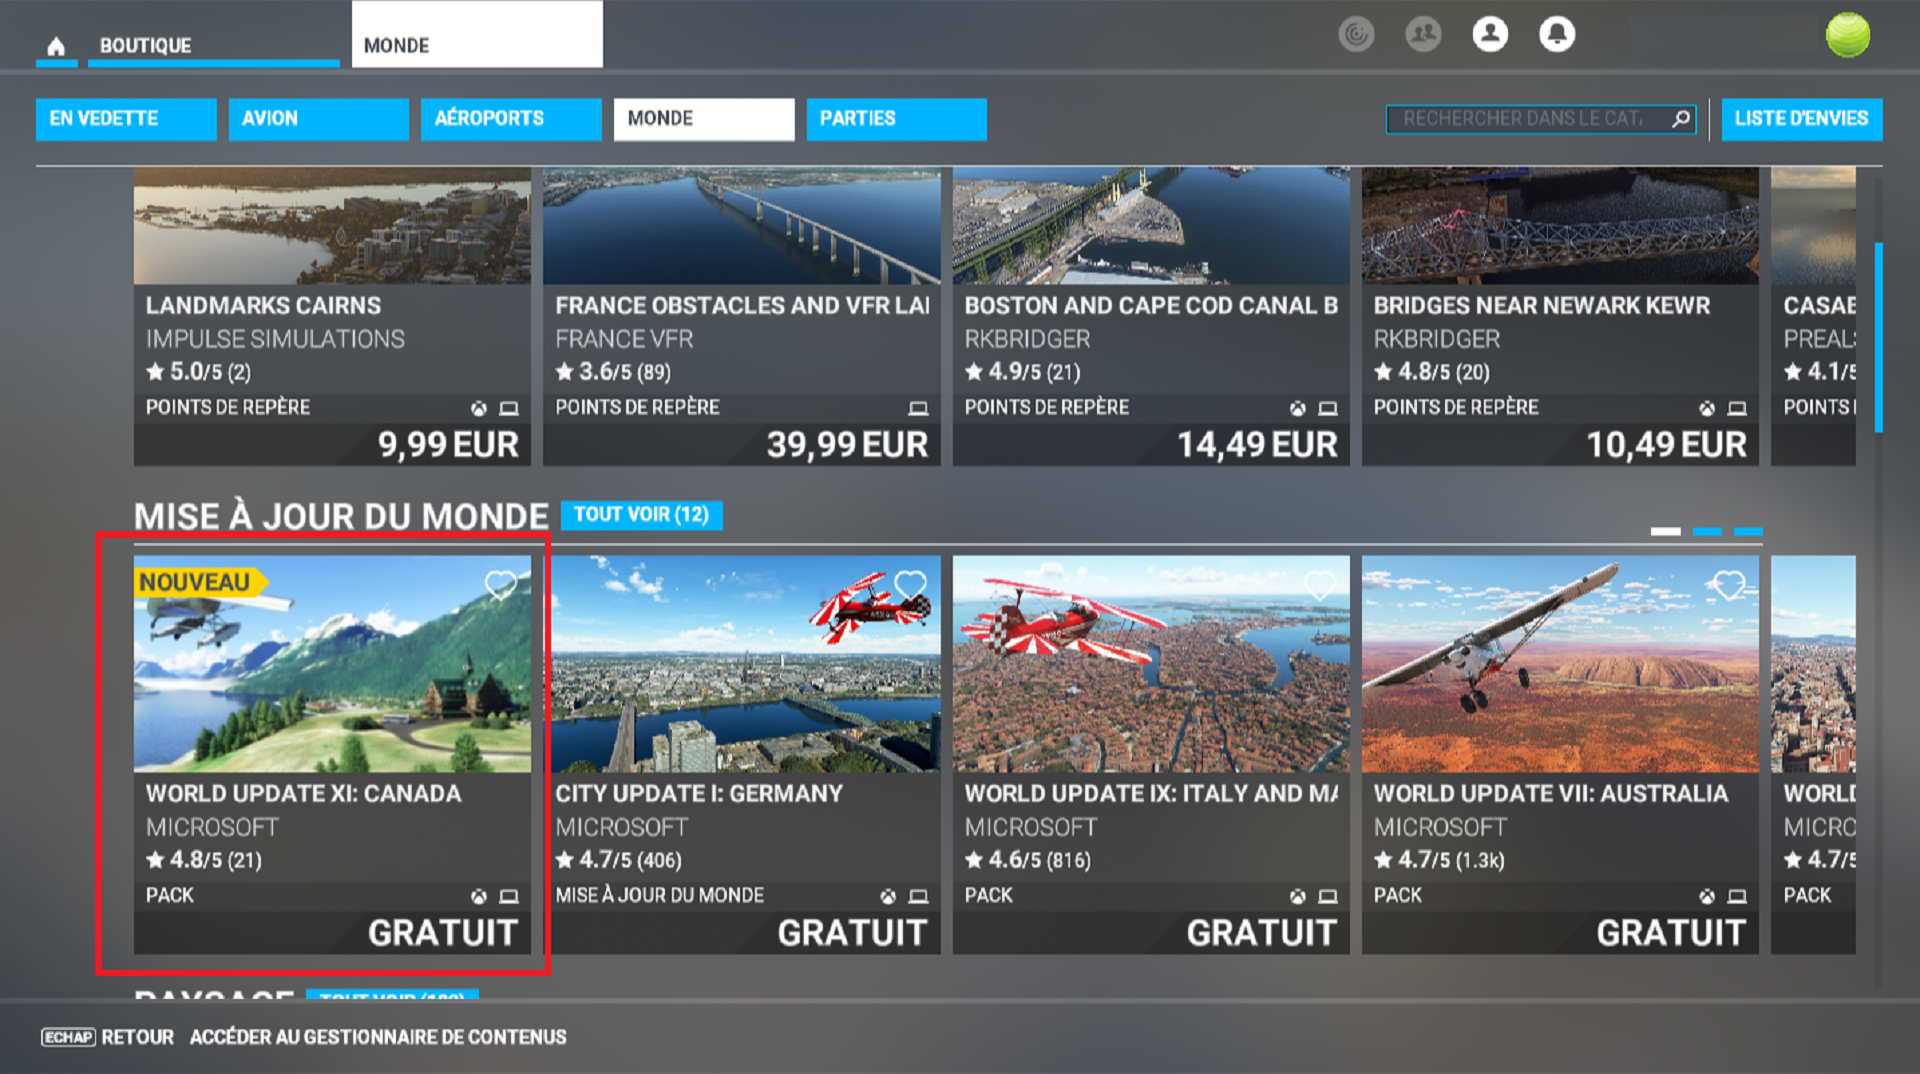Image resolution: width=1920 pixels, height=1074 pixels.
Task: Click the 10,49 EUR price
Action: pyautogui.click(x=1666, y=445)
